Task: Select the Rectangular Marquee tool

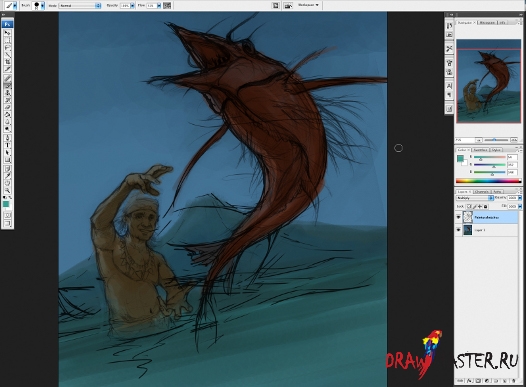Action: [x=7, y=40]
